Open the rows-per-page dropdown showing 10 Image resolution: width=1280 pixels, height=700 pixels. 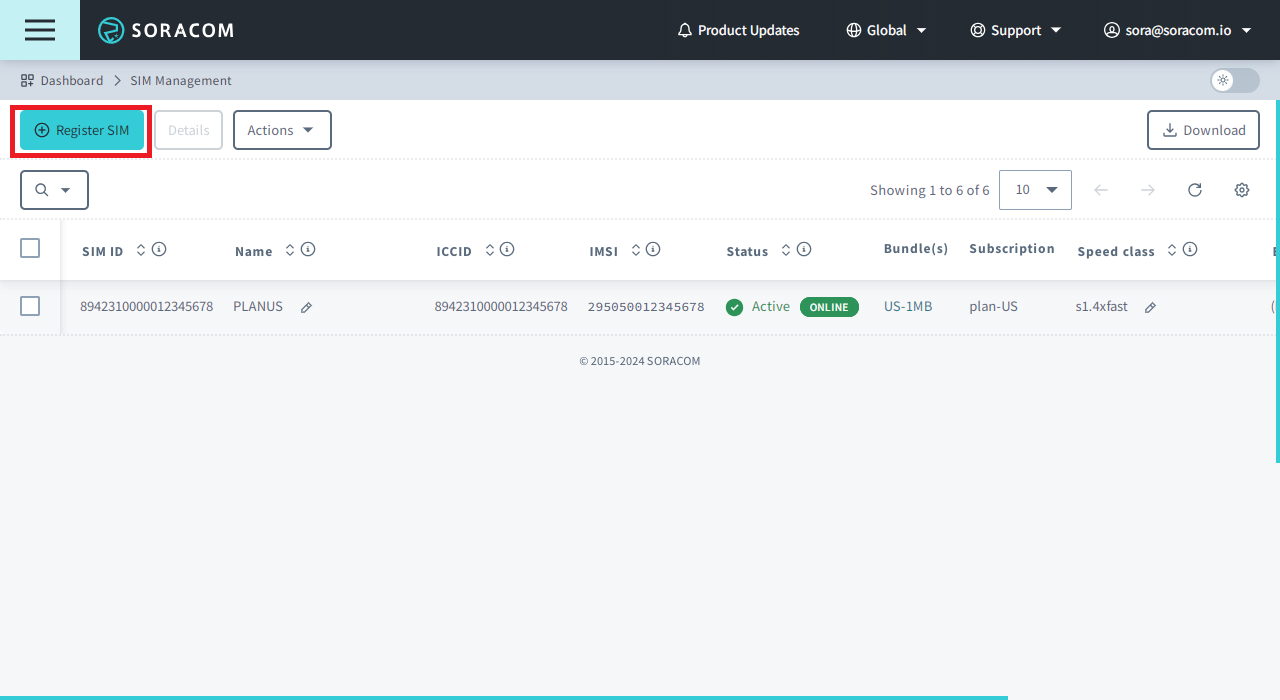coord(1035,190)
